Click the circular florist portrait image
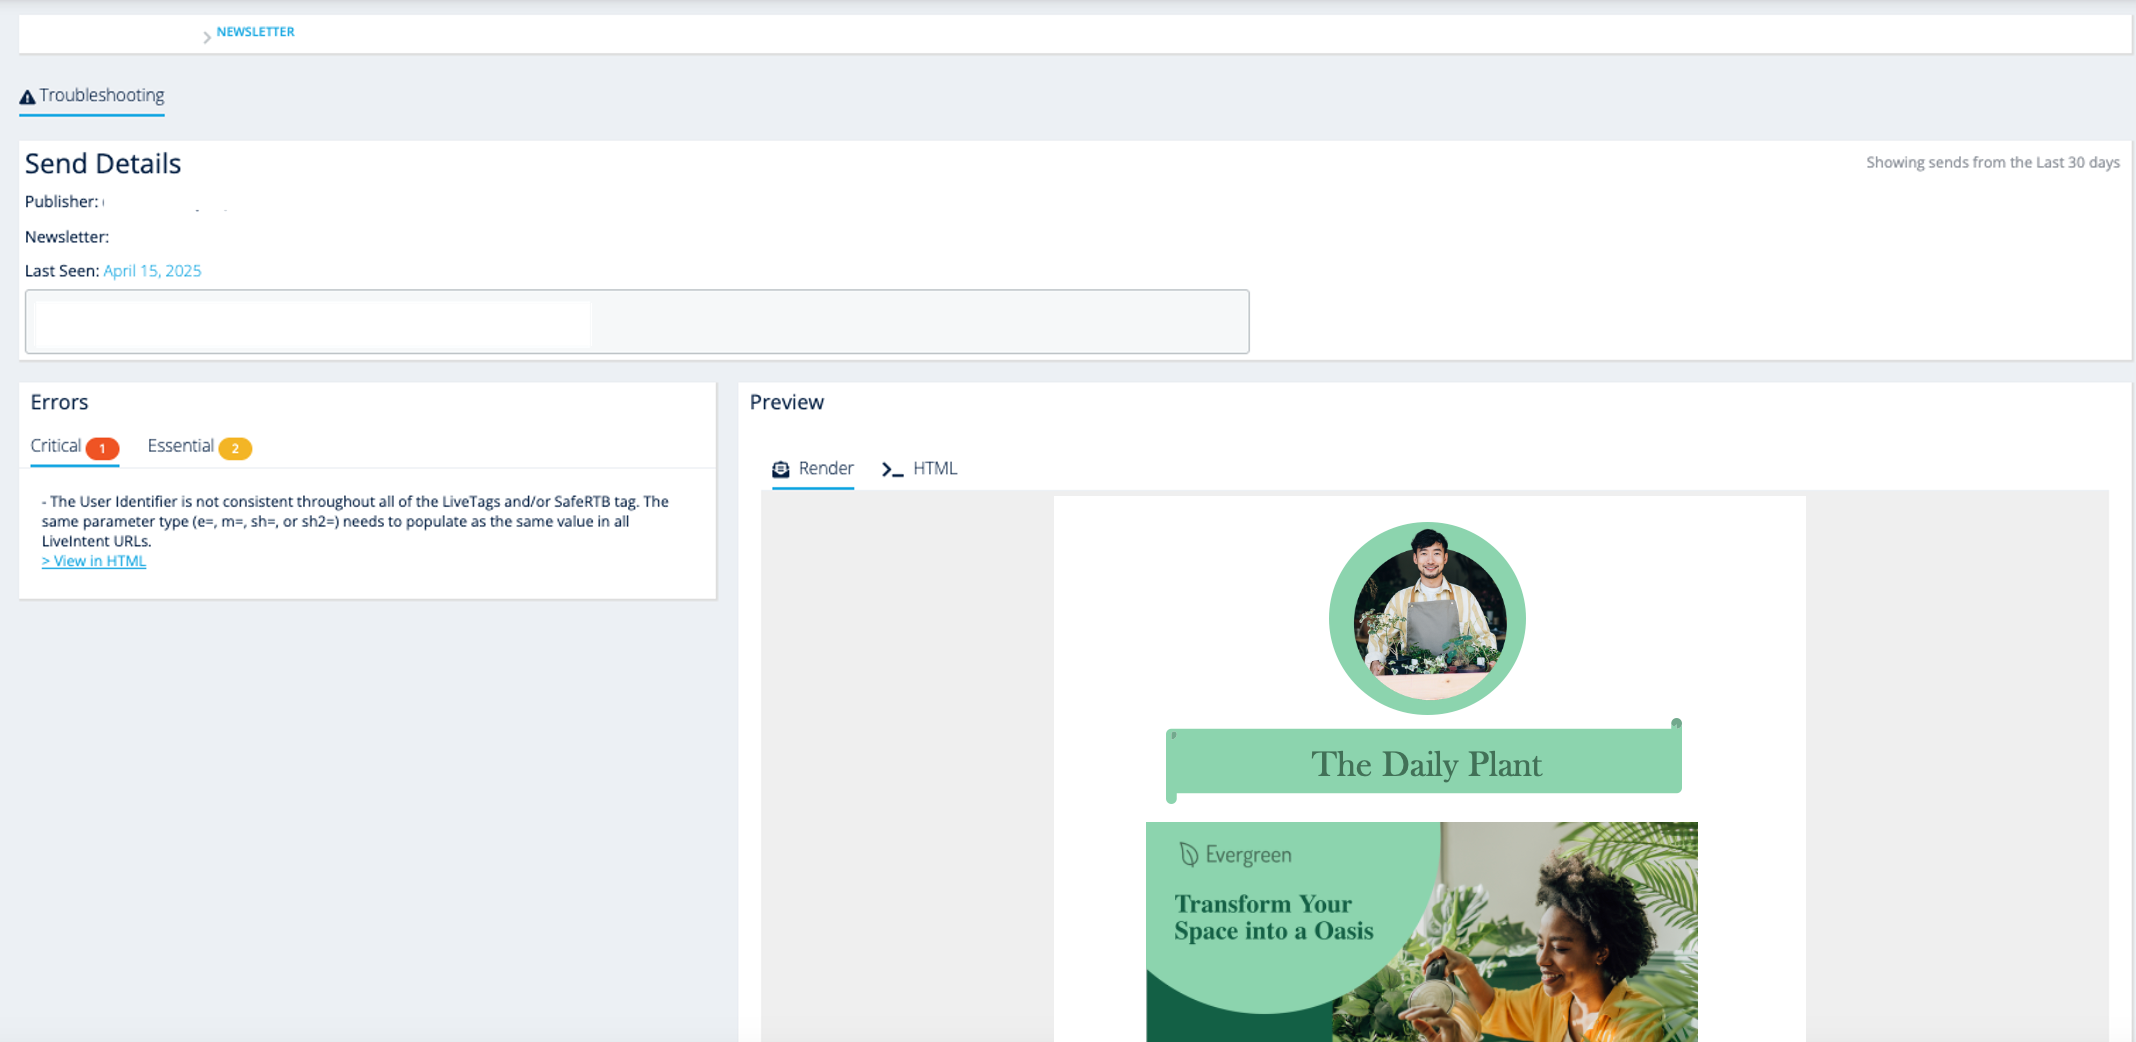The image size is (2136, 1042). (1427, 618)
